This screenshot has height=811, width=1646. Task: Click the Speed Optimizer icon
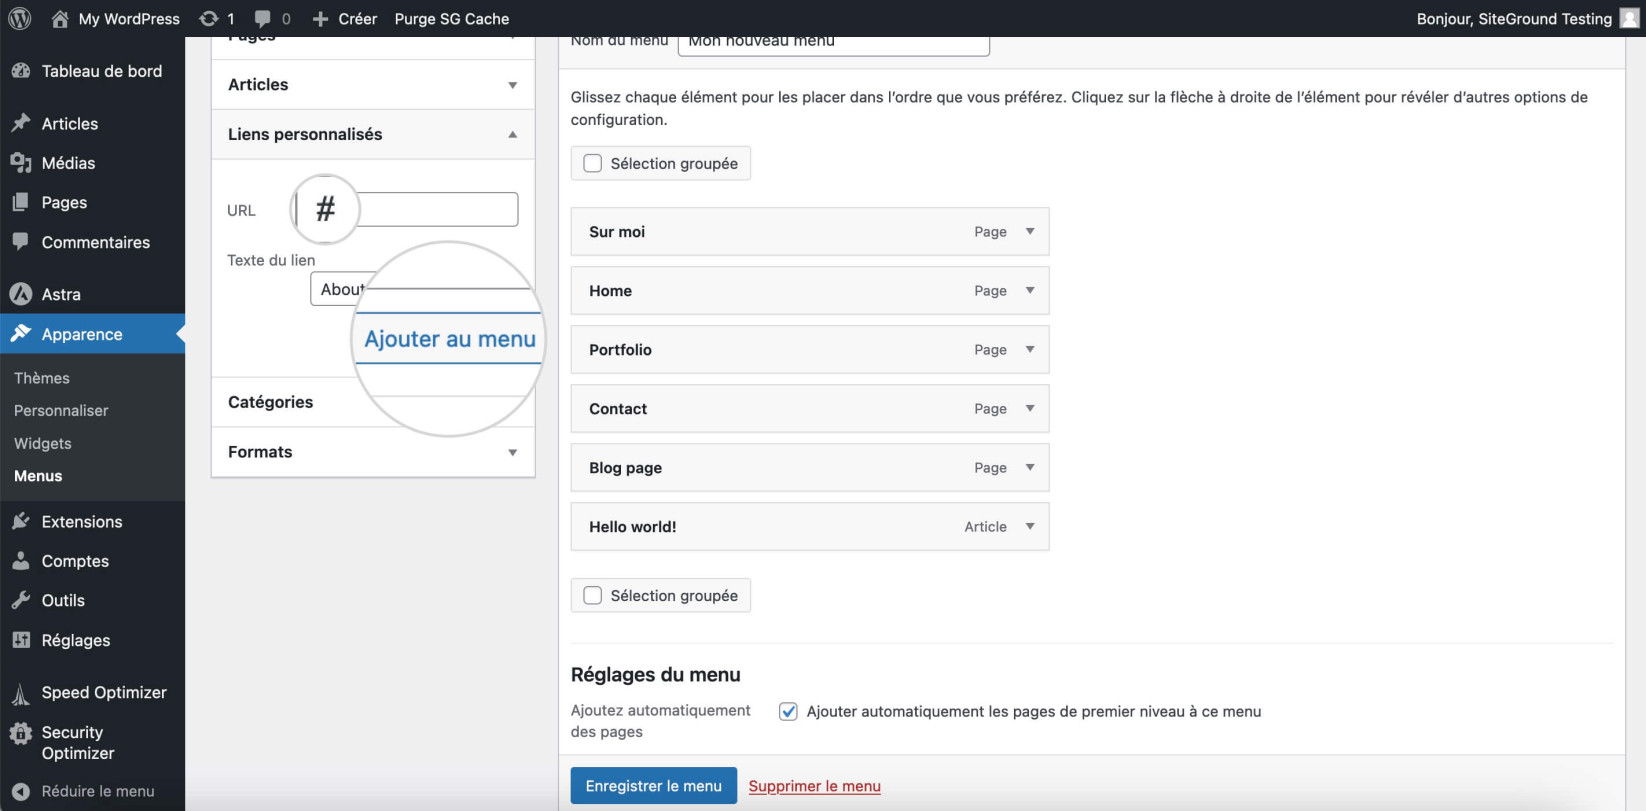(x=20, y=693)
